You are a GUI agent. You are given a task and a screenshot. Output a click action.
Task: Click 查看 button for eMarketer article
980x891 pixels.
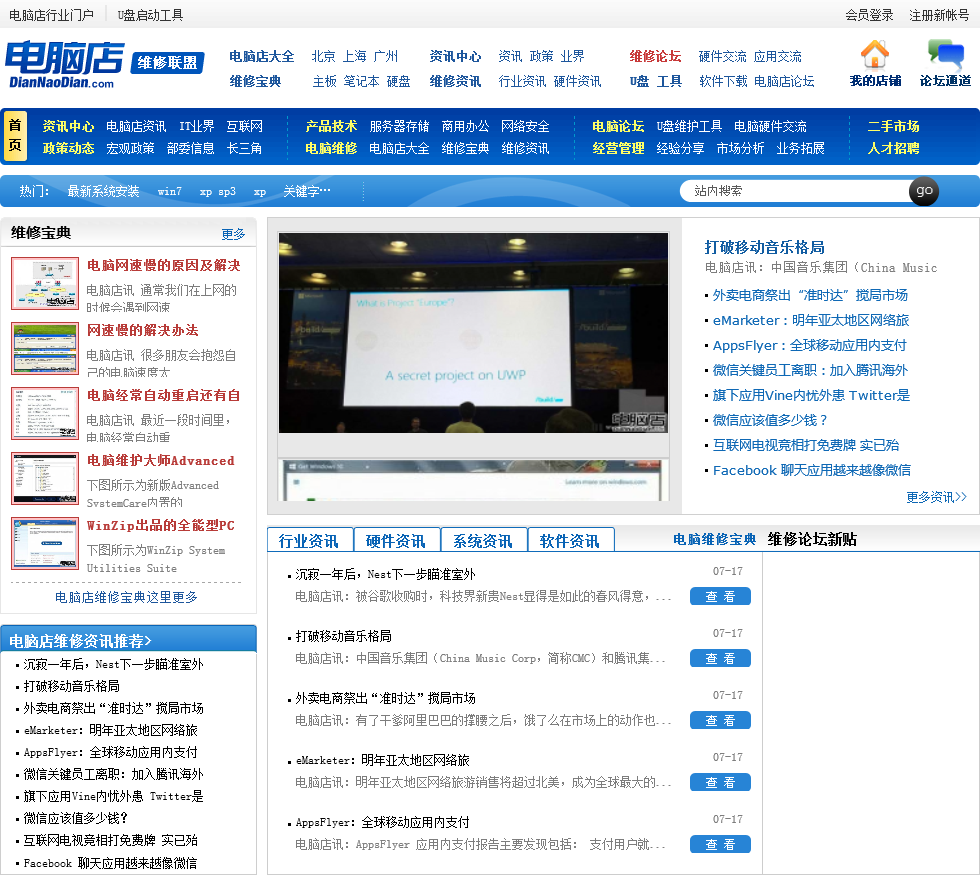tap(720, 782)
